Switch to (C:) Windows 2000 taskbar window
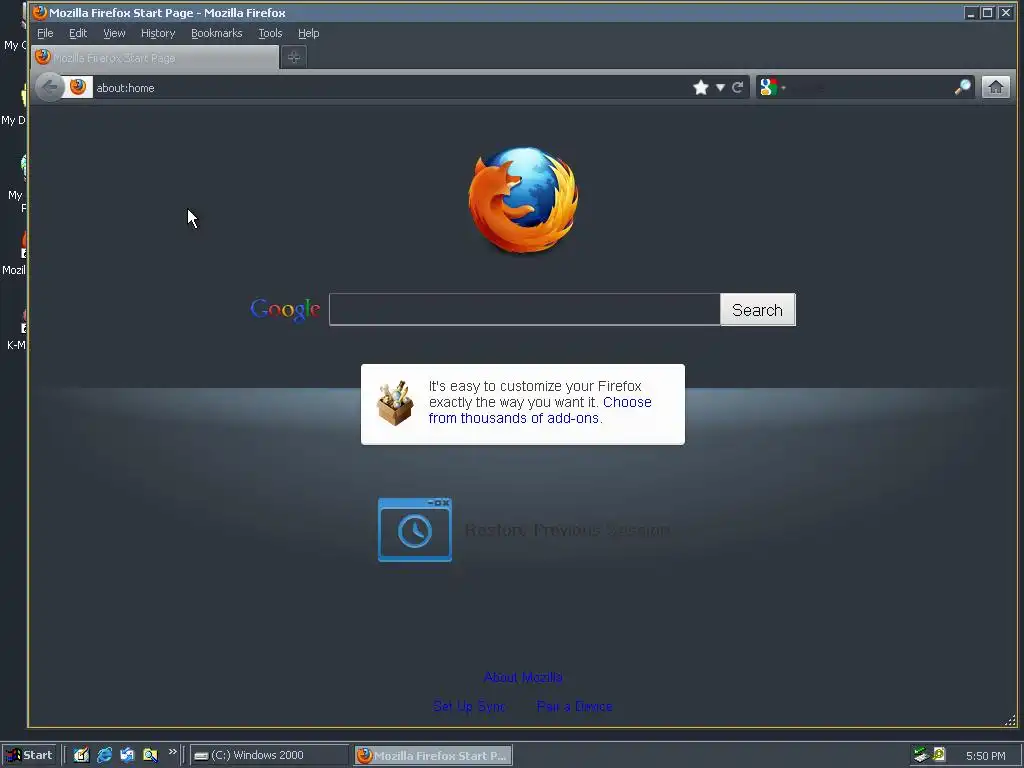1024x768 pixels. pos(270,756)
